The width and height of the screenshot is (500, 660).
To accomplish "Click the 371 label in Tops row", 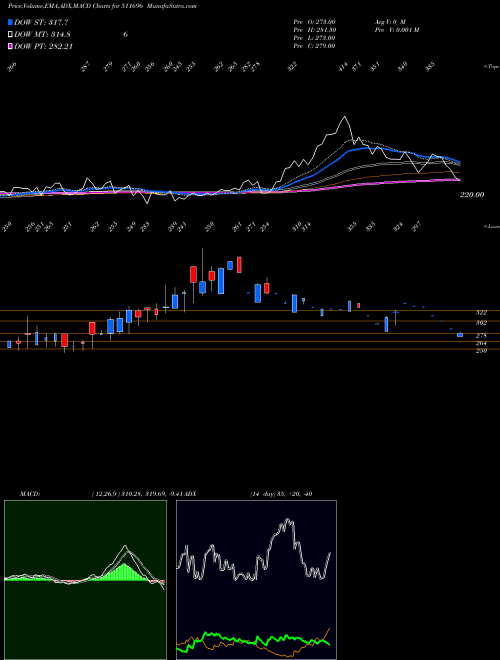I will (x=357, y=67).
